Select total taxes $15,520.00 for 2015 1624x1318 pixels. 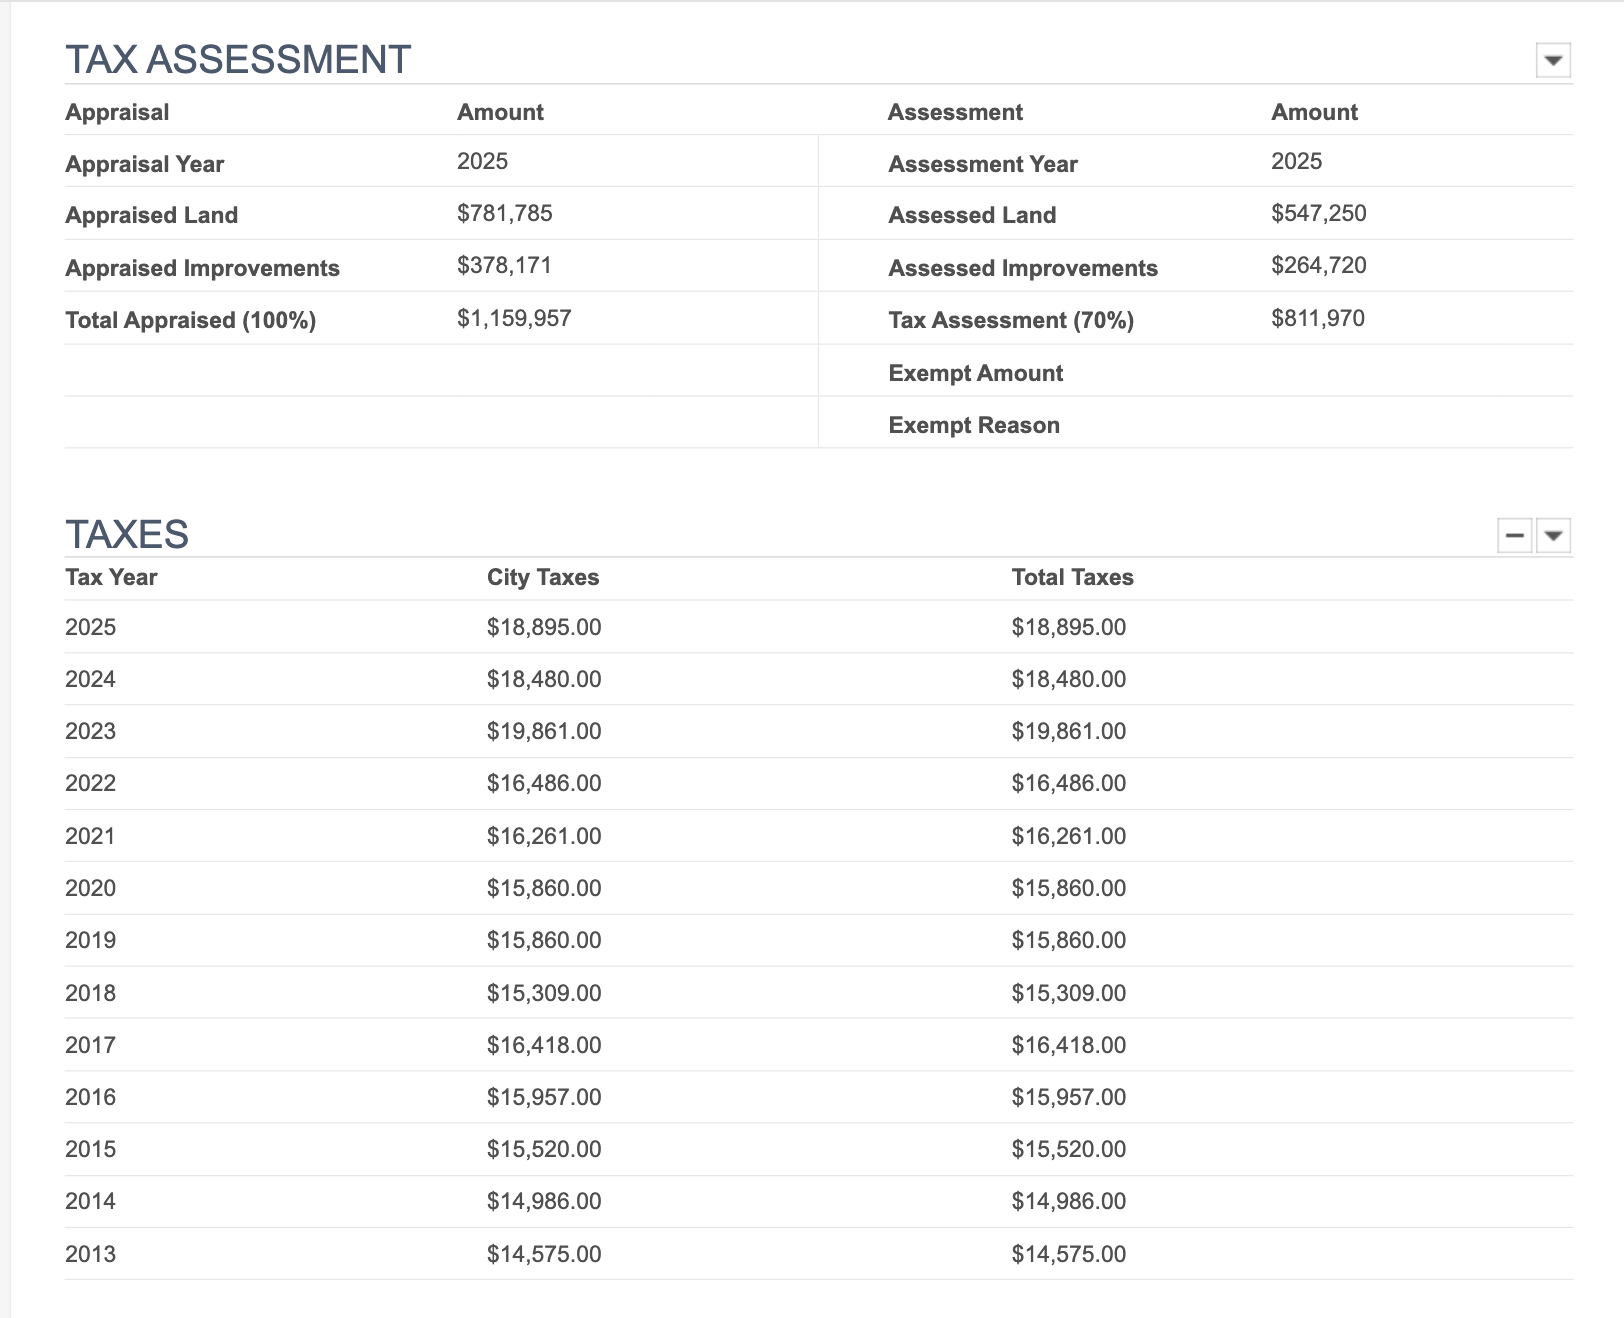click(1069, 1149)
